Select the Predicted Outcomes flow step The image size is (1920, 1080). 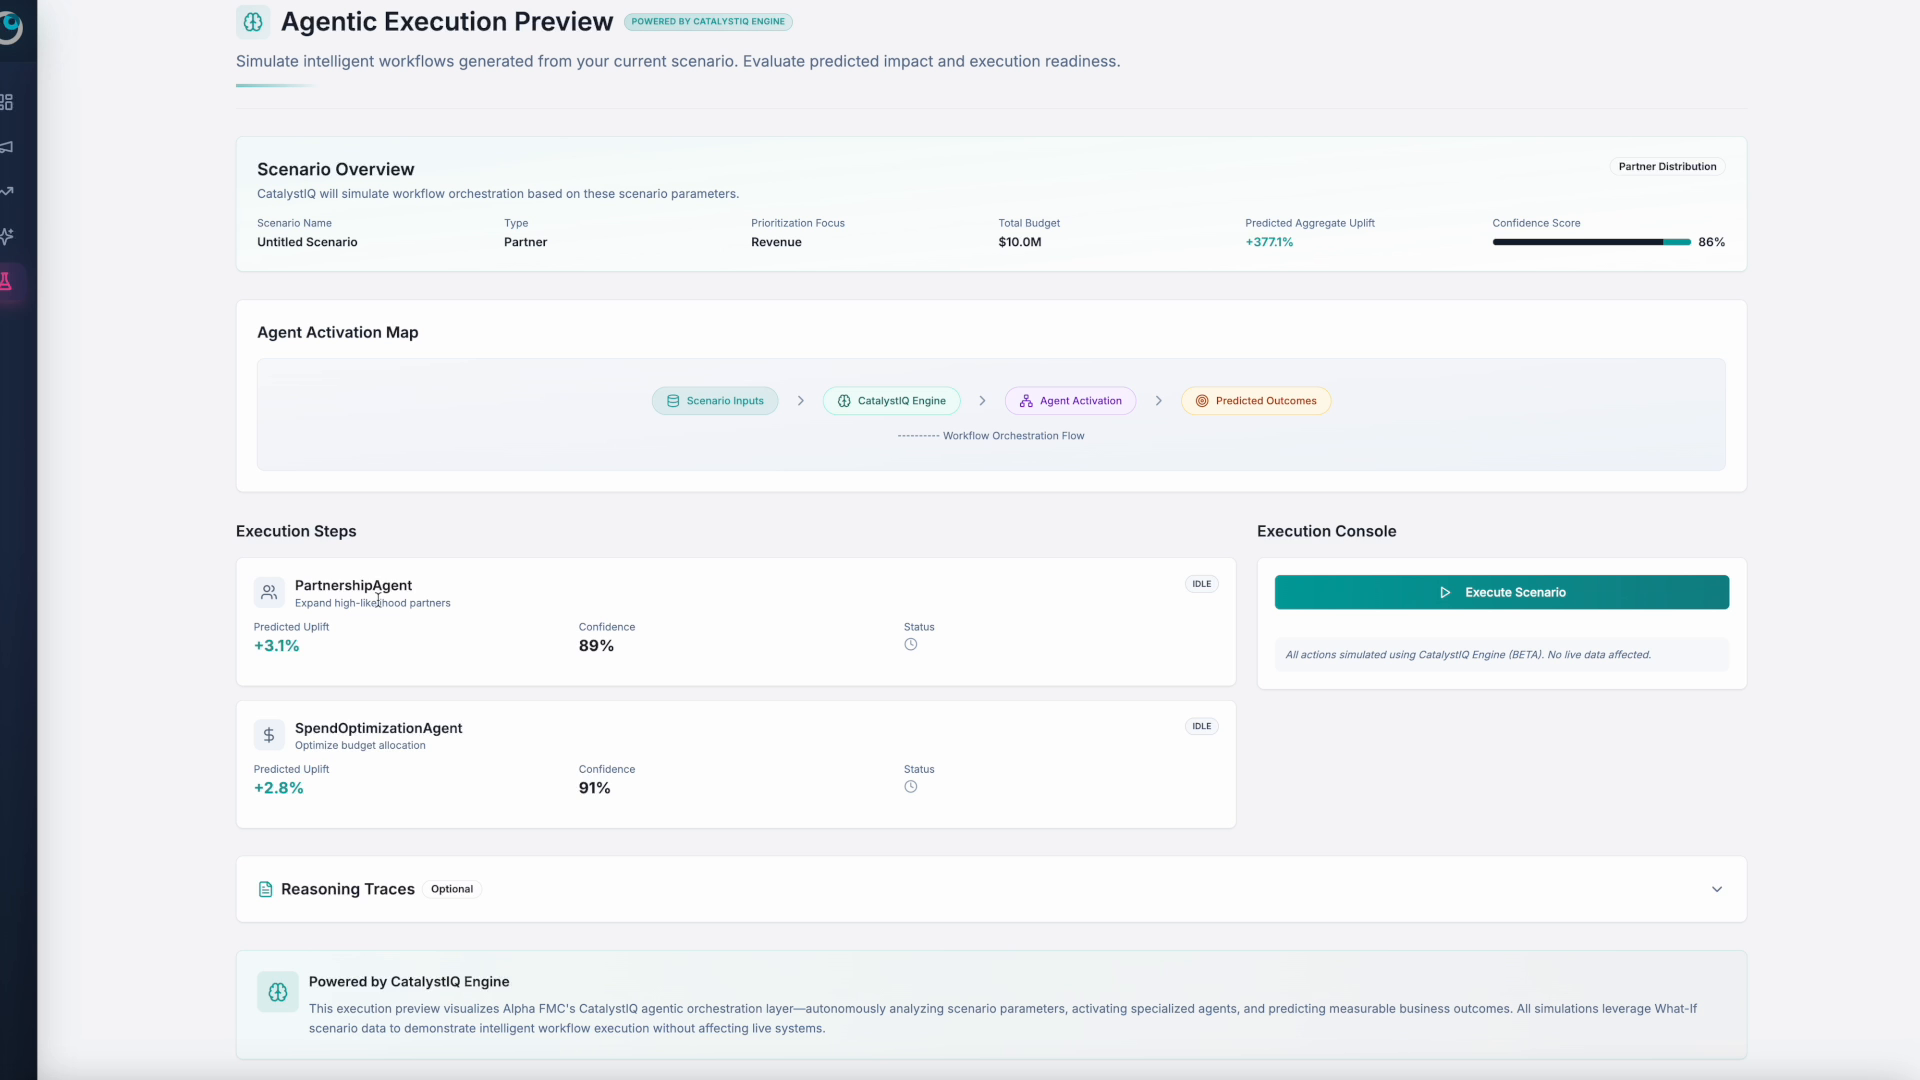click(x=1256, y=401)
